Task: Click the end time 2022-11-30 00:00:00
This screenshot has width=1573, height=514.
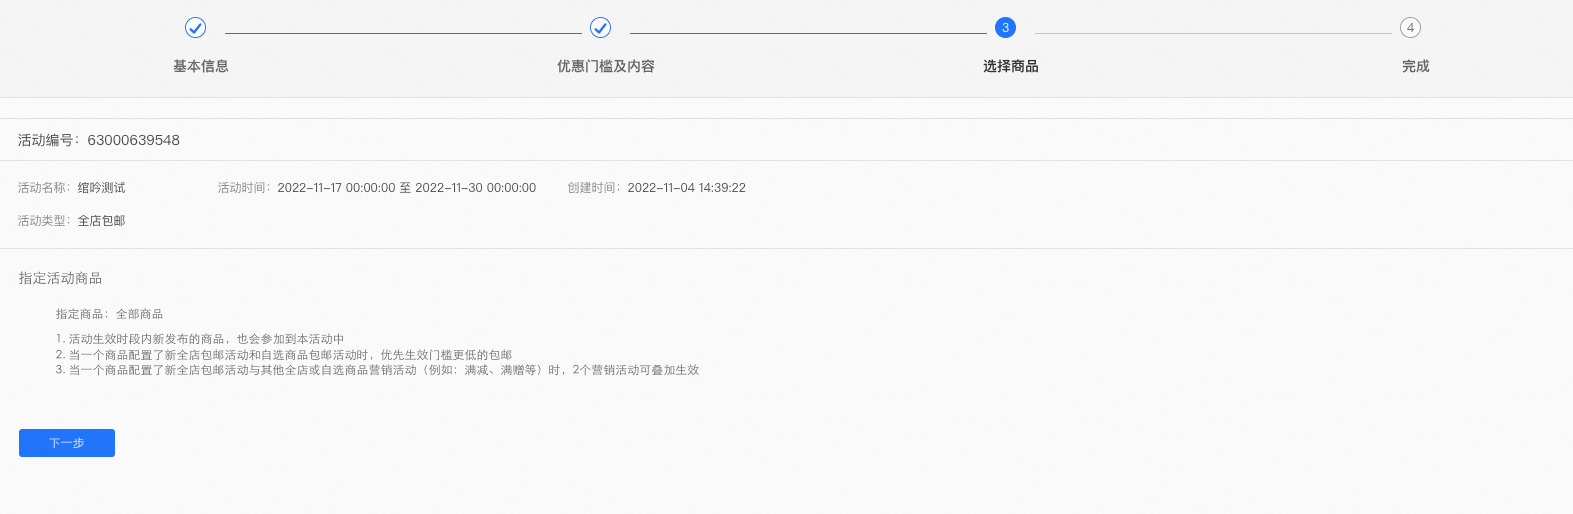Action: point(476,188)
